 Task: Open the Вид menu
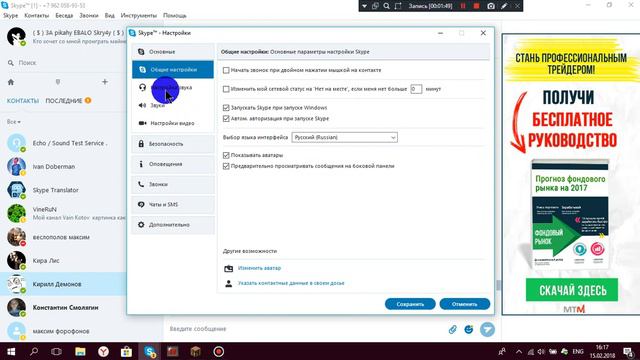point(109,16)
